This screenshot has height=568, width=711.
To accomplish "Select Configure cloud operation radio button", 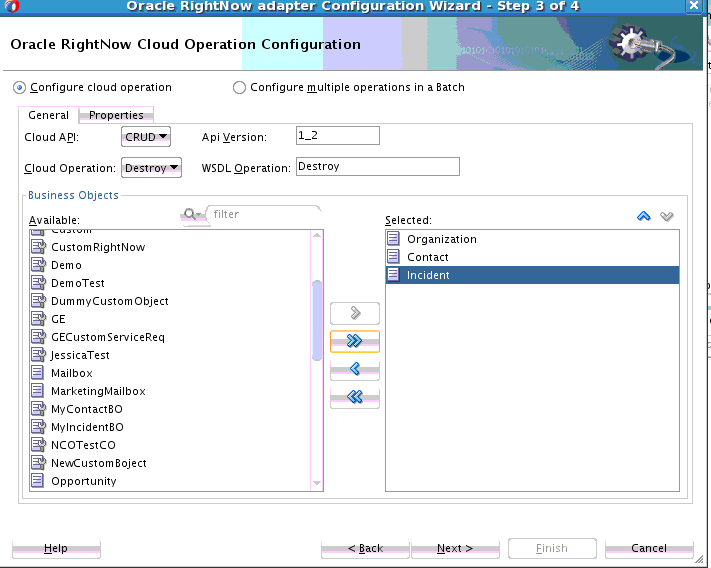I will coord(19,87).
